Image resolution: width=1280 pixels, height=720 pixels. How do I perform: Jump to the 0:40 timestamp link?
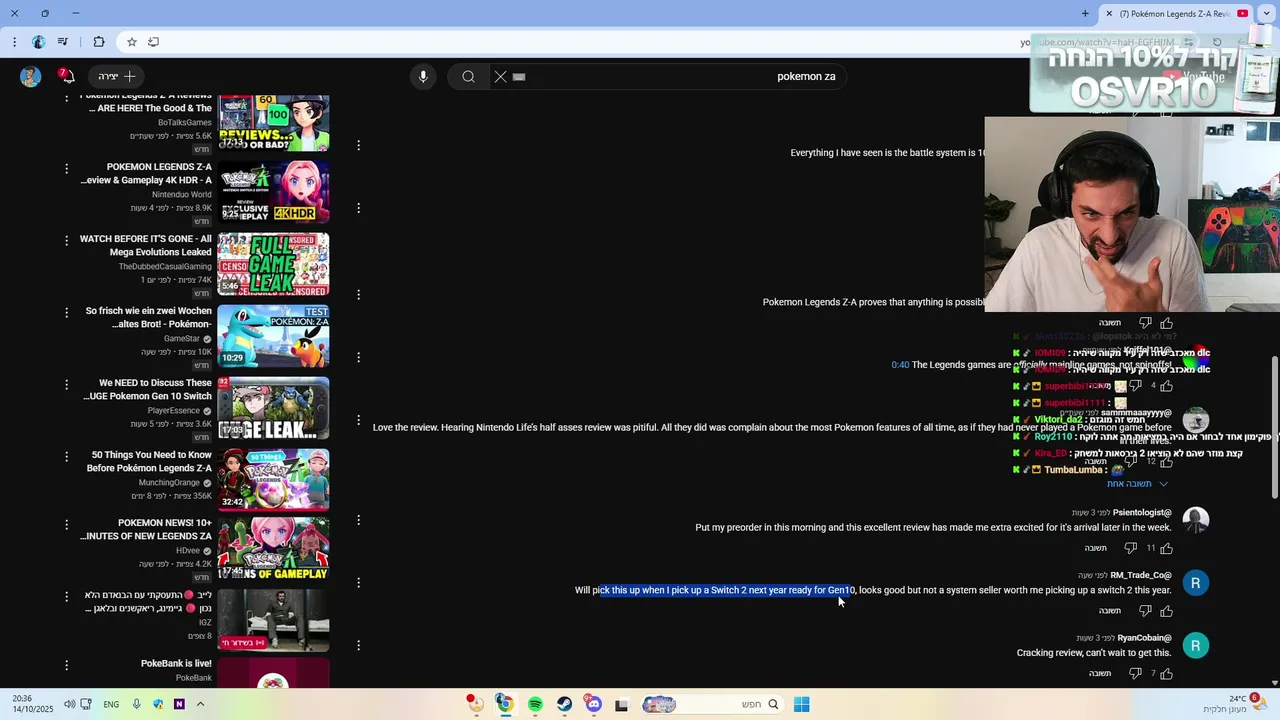tap(900, 365)
